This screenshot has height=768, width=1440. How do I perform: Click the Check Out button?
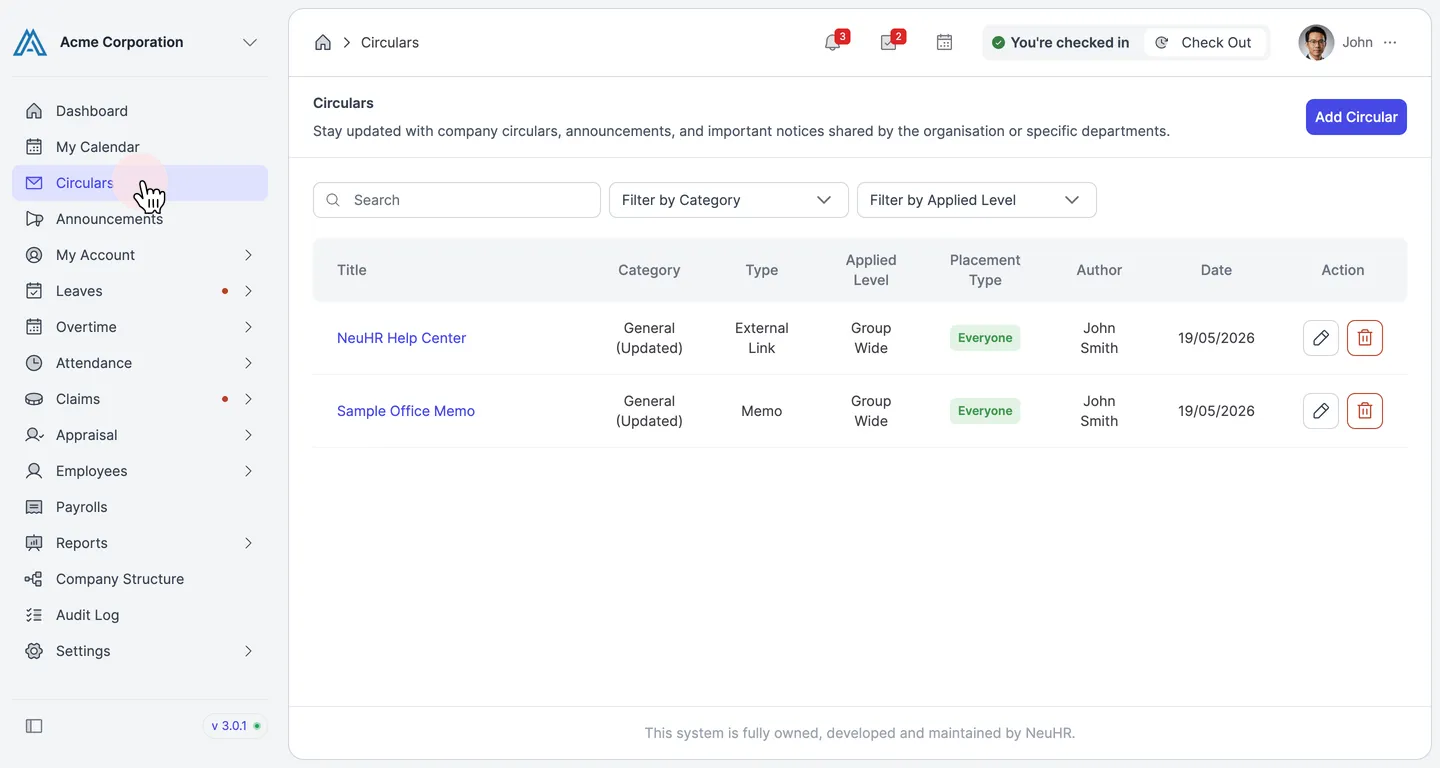point(1205,42)
